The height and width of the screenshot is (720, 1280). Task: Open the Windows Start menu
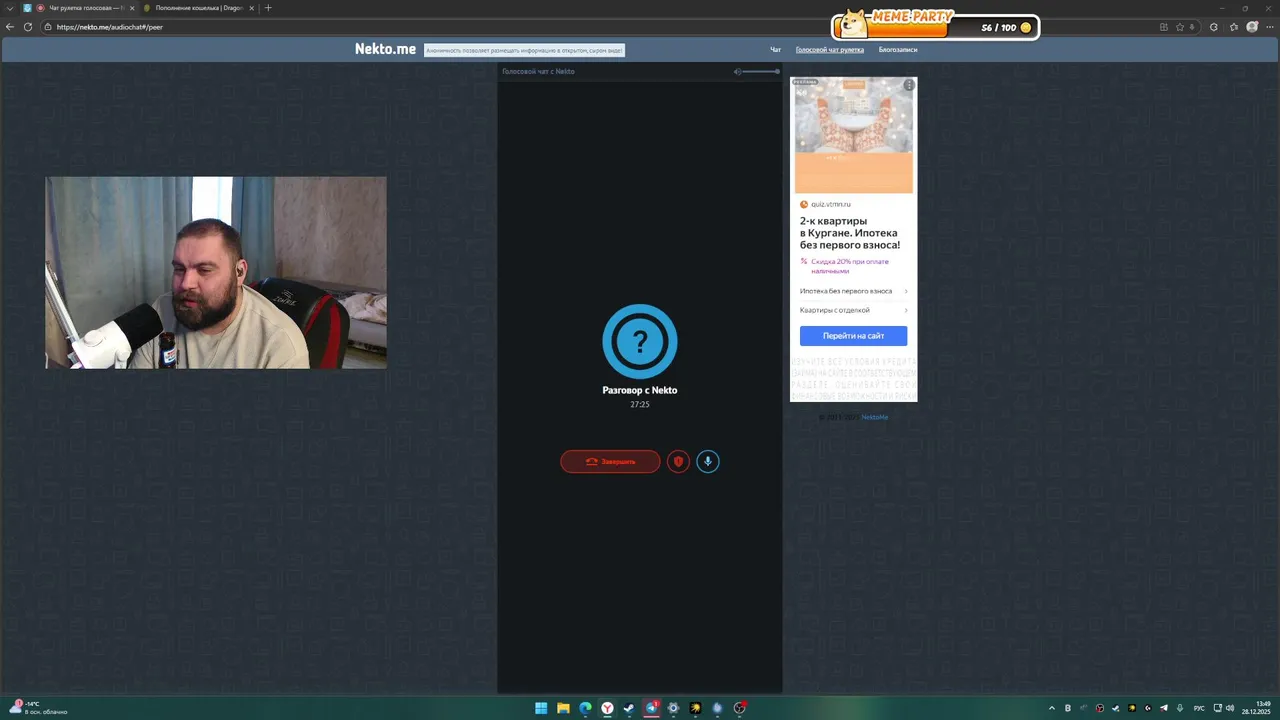coord(541,708)
